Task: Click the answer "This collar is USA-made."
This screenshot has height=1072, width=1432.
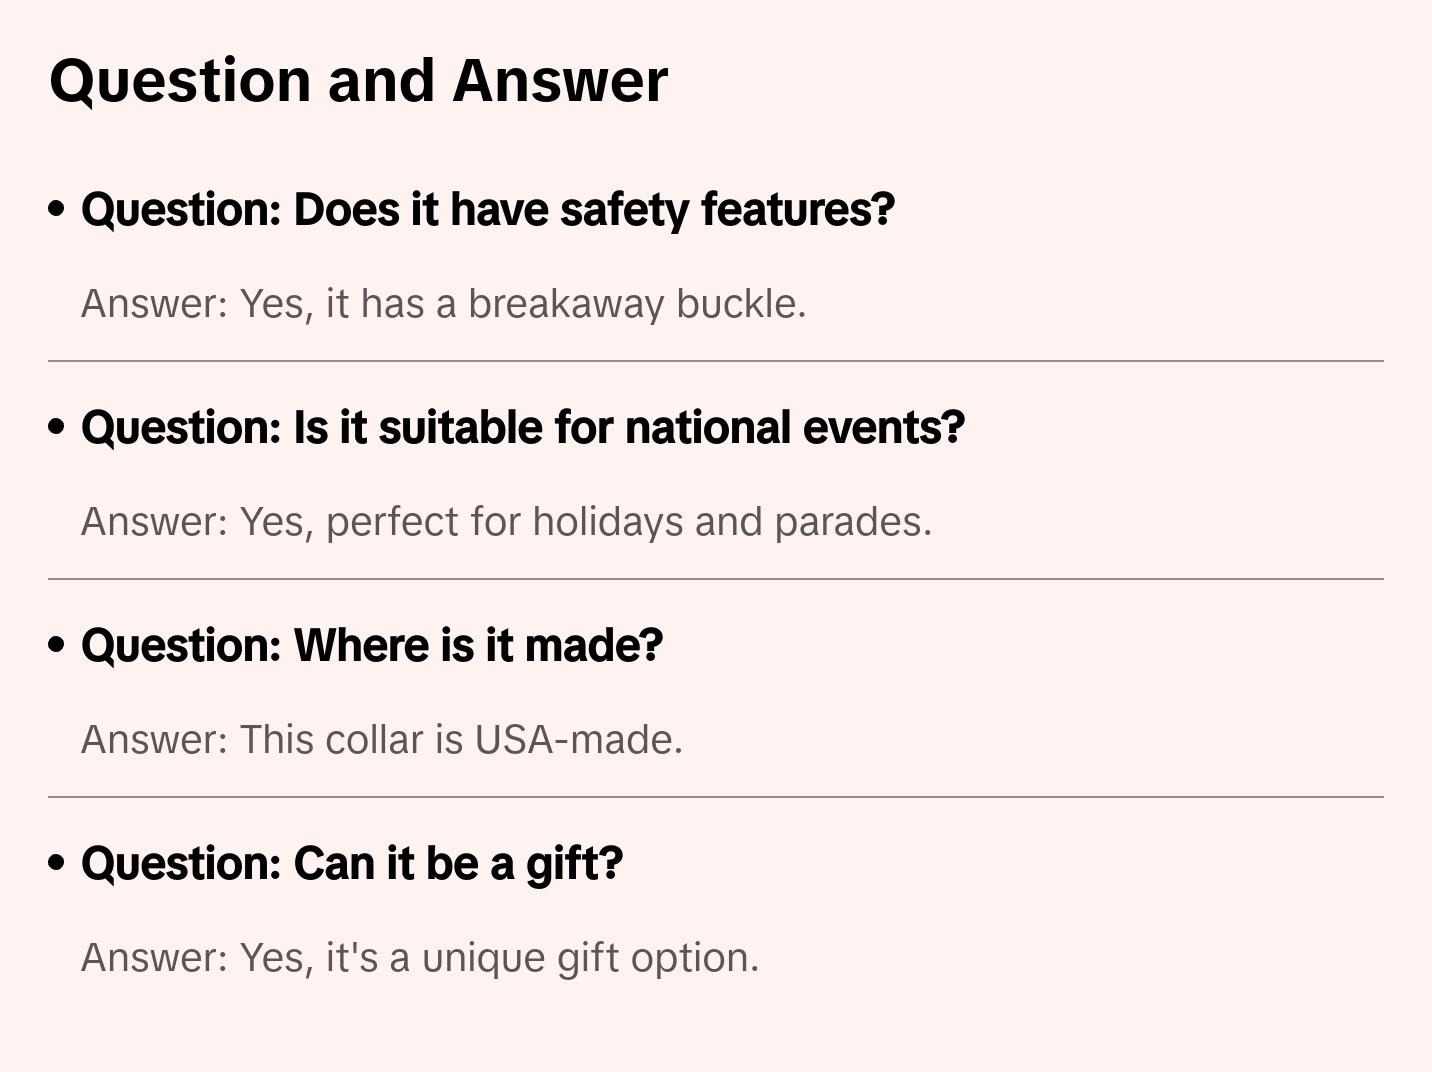Action: [382, 740]
